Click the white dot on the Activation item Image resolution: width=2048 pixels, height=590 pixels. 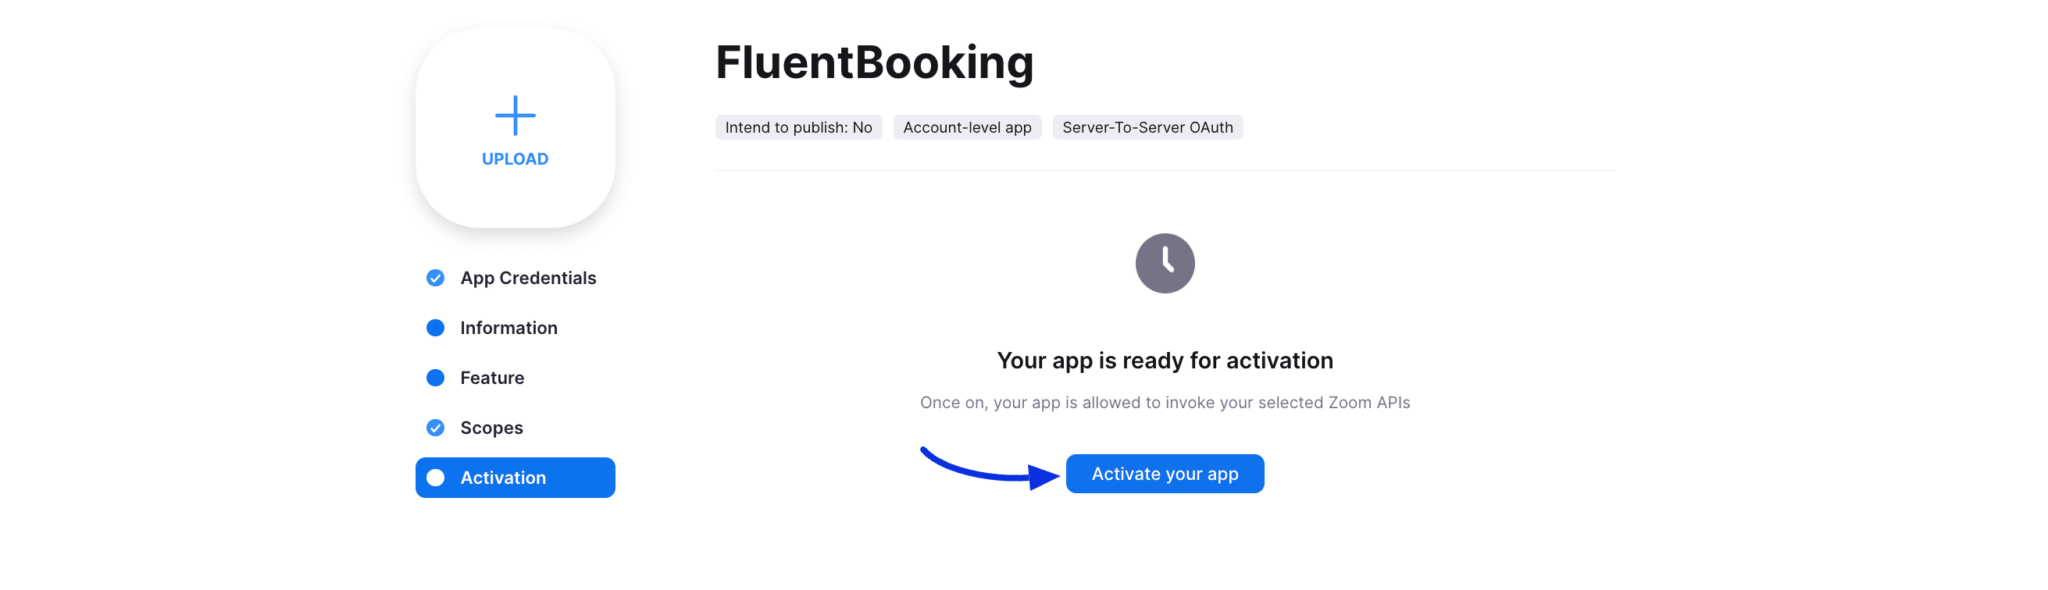pos(435,477)
